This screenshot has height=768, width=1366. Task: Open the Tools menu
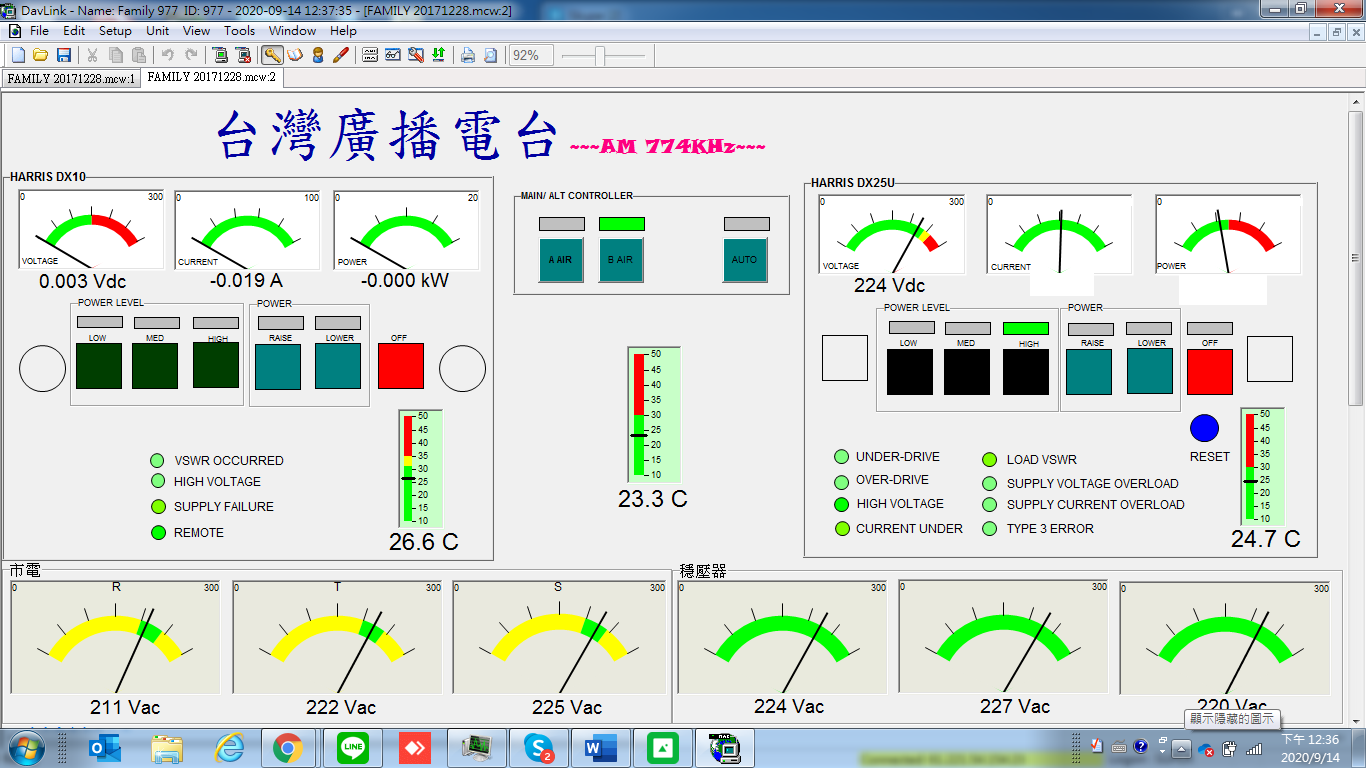[x=239, y=31]
